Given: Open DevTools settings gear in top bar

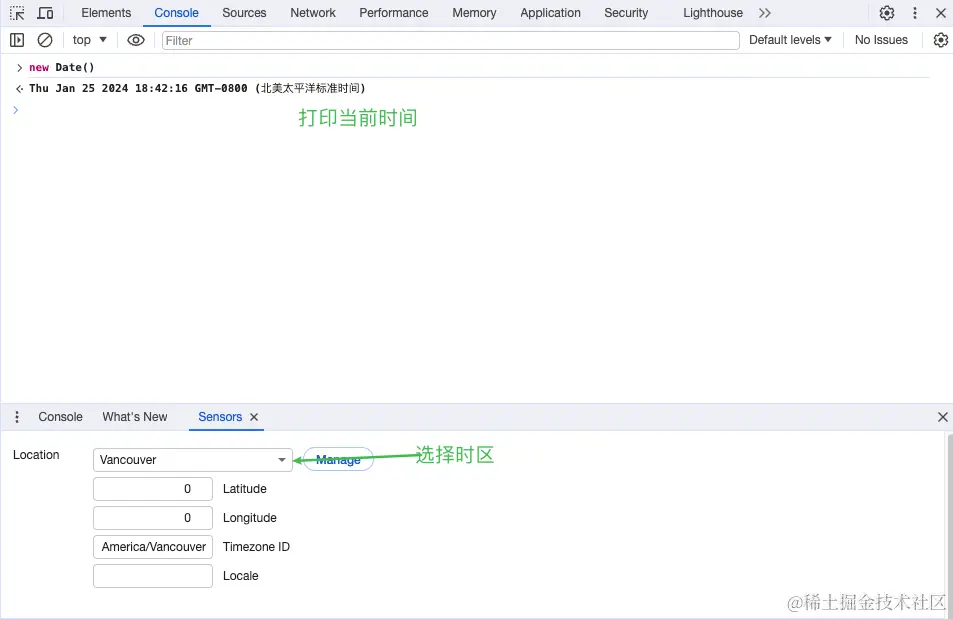Looking at the screenshot, I should pos(887,13).
